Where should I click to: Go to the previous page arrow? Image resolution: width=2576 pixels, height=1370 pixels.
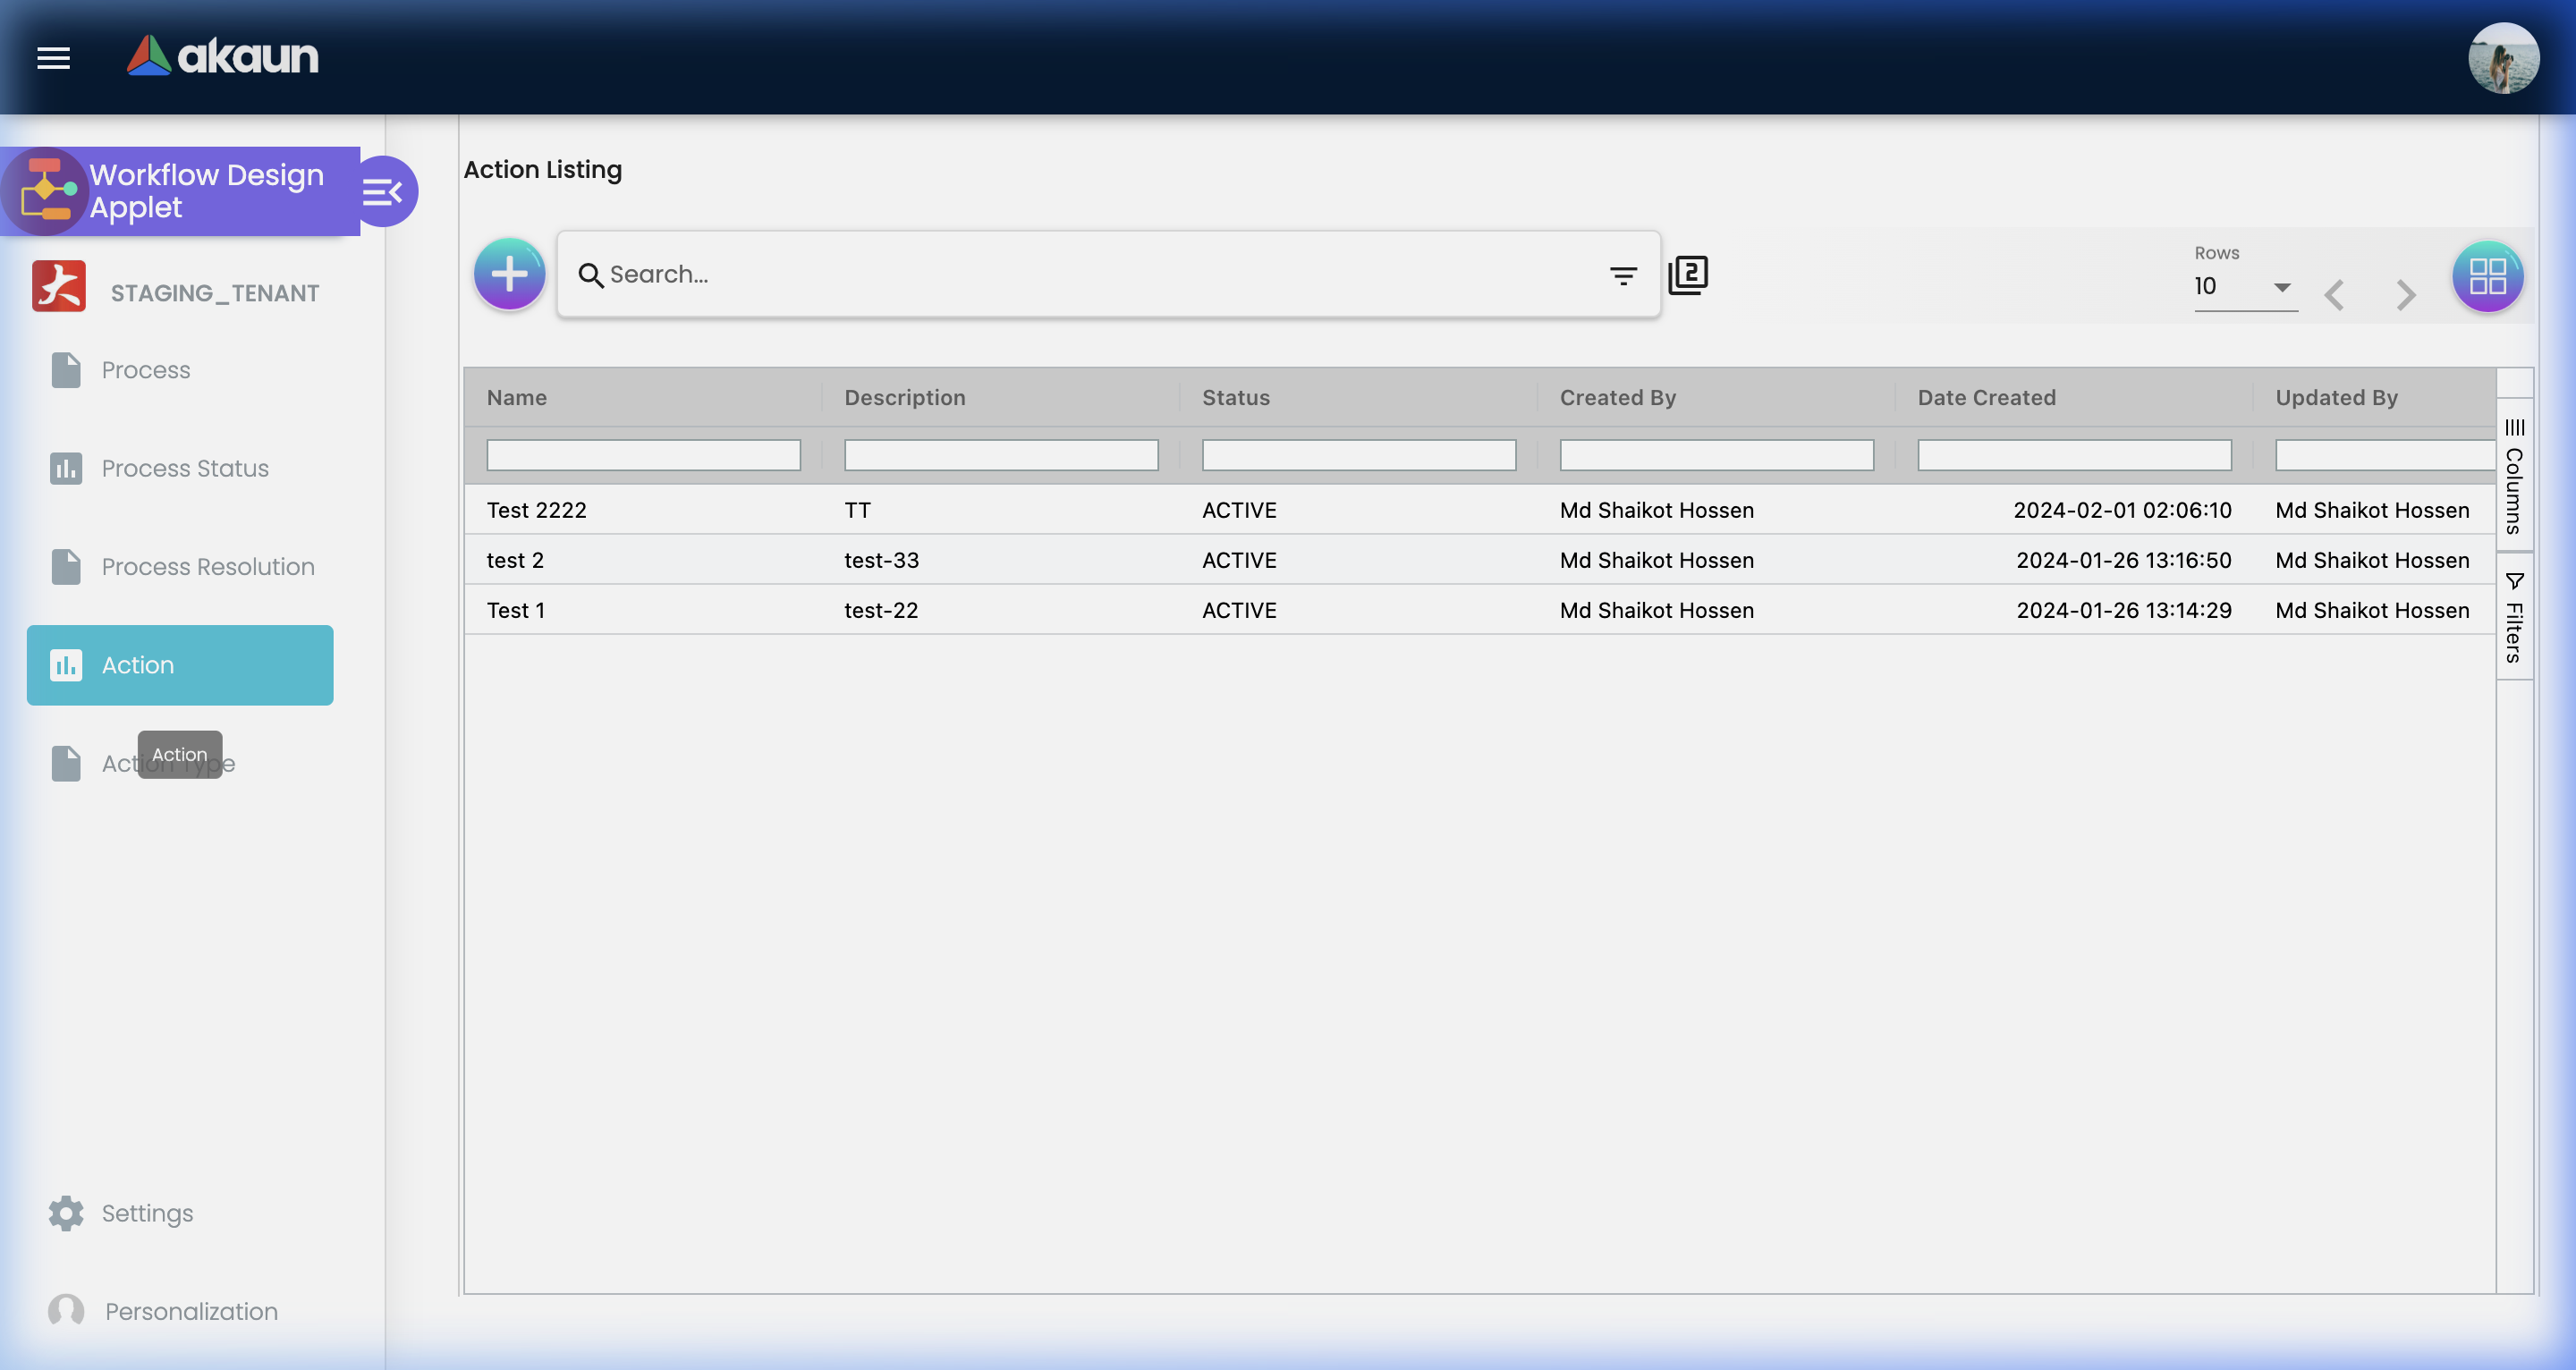[2334, 295]
